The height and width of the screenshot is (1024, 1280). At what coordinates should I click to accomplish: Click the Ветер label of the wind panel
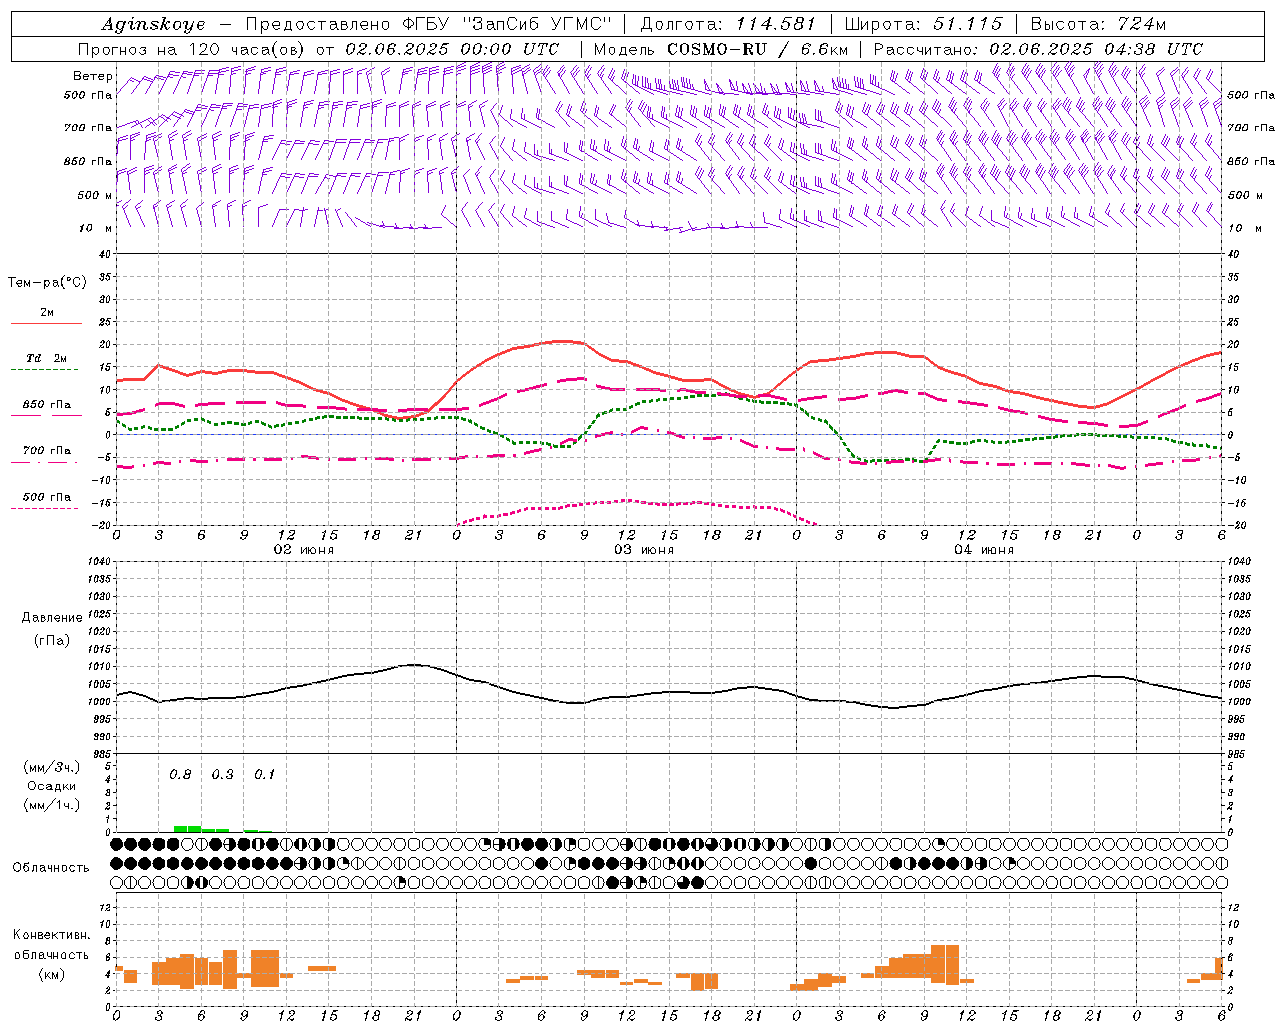pos(92,76)
